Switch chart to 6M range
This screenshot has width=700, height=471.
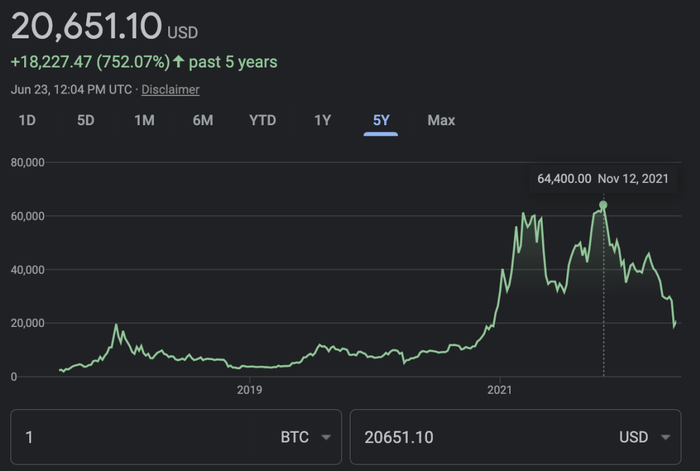pyautogui.click(x=203, y=120)
